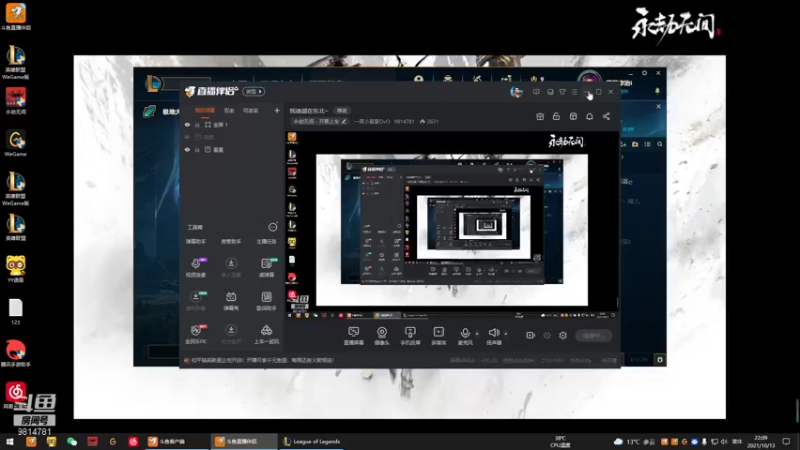The height and width of the screenshot is (450, 800).
Task: Click the shirt skin icon in title bar
Action: click(562, 92)
